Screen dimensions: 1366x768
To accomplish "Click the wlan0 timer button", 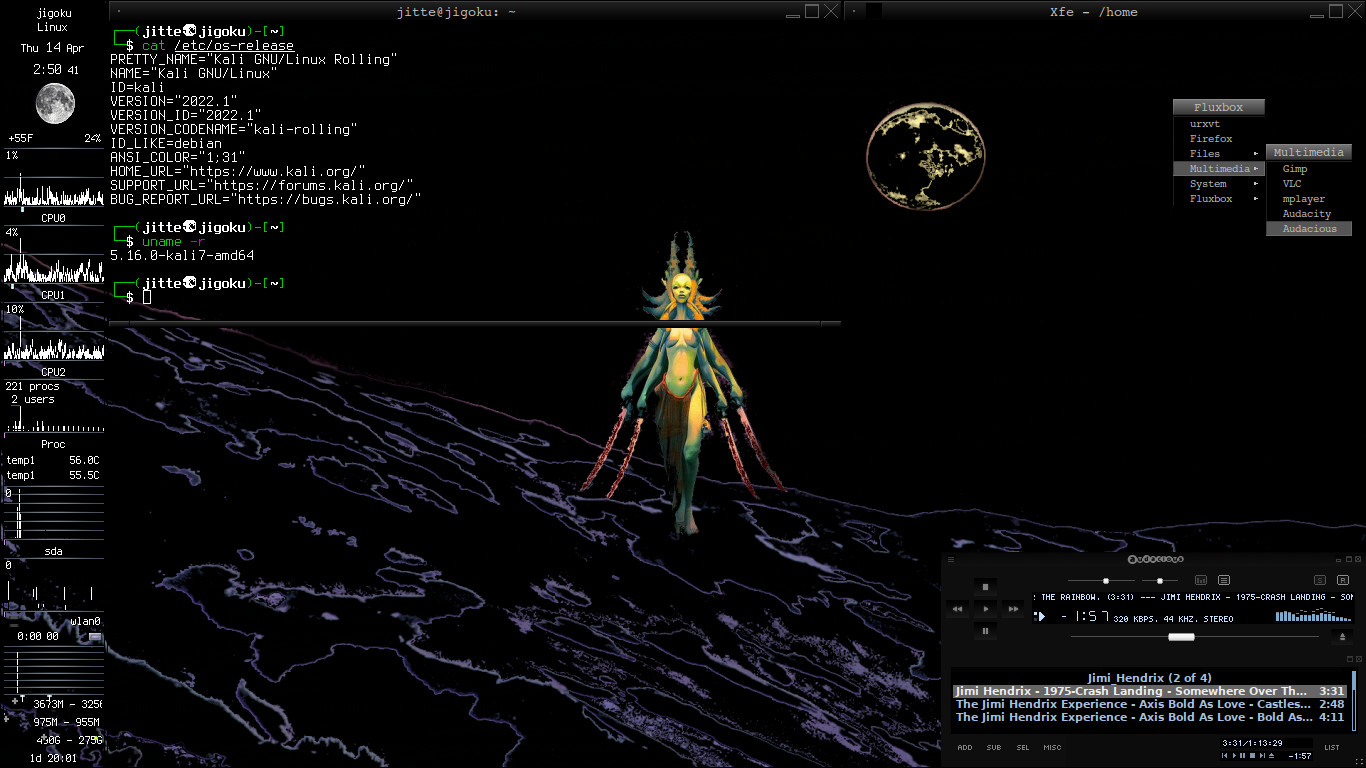I will (95, 636).
